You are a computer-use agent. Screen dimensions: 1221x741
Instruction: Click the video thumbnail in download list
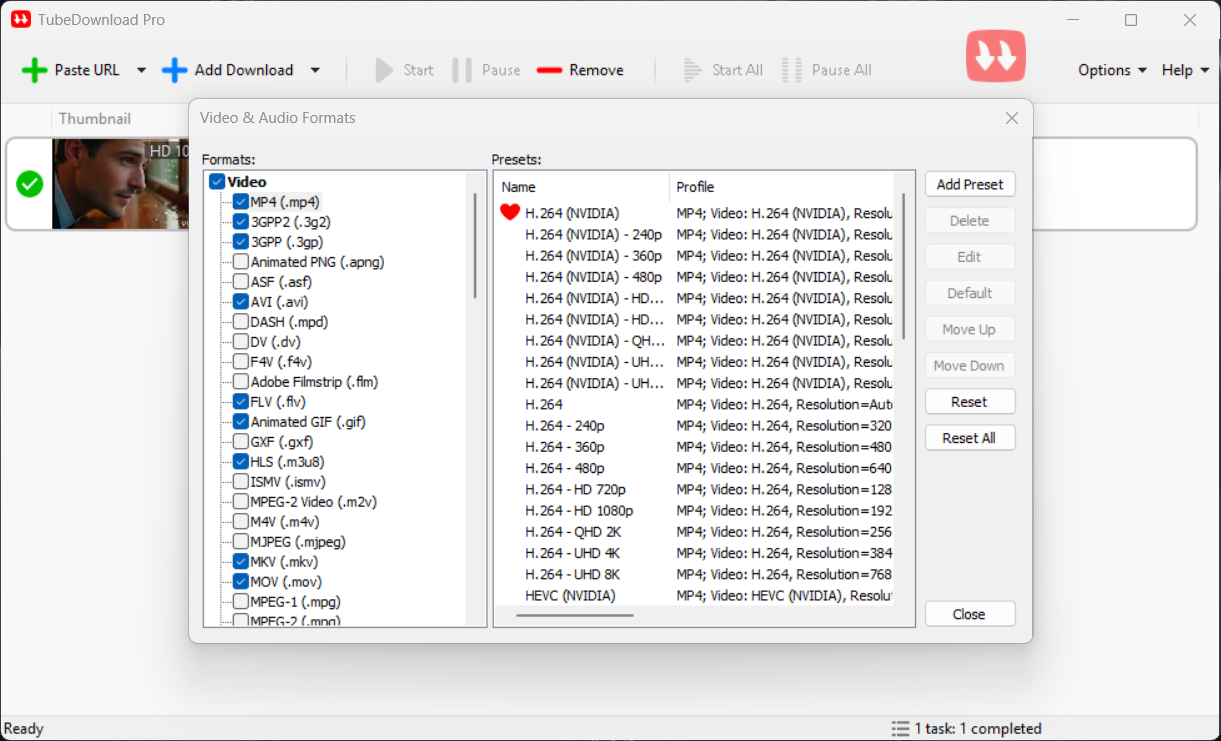[121, 184]
